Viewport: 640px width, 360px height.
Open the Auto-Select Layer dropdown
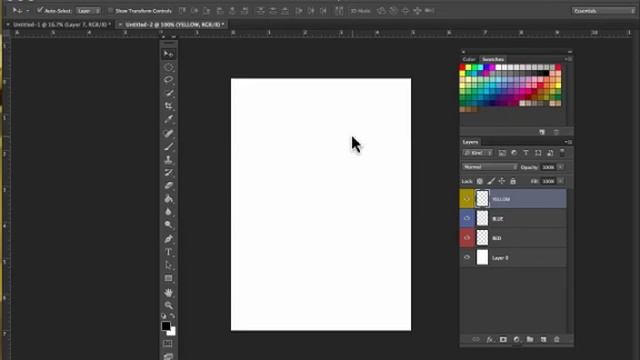click(88, 11)
